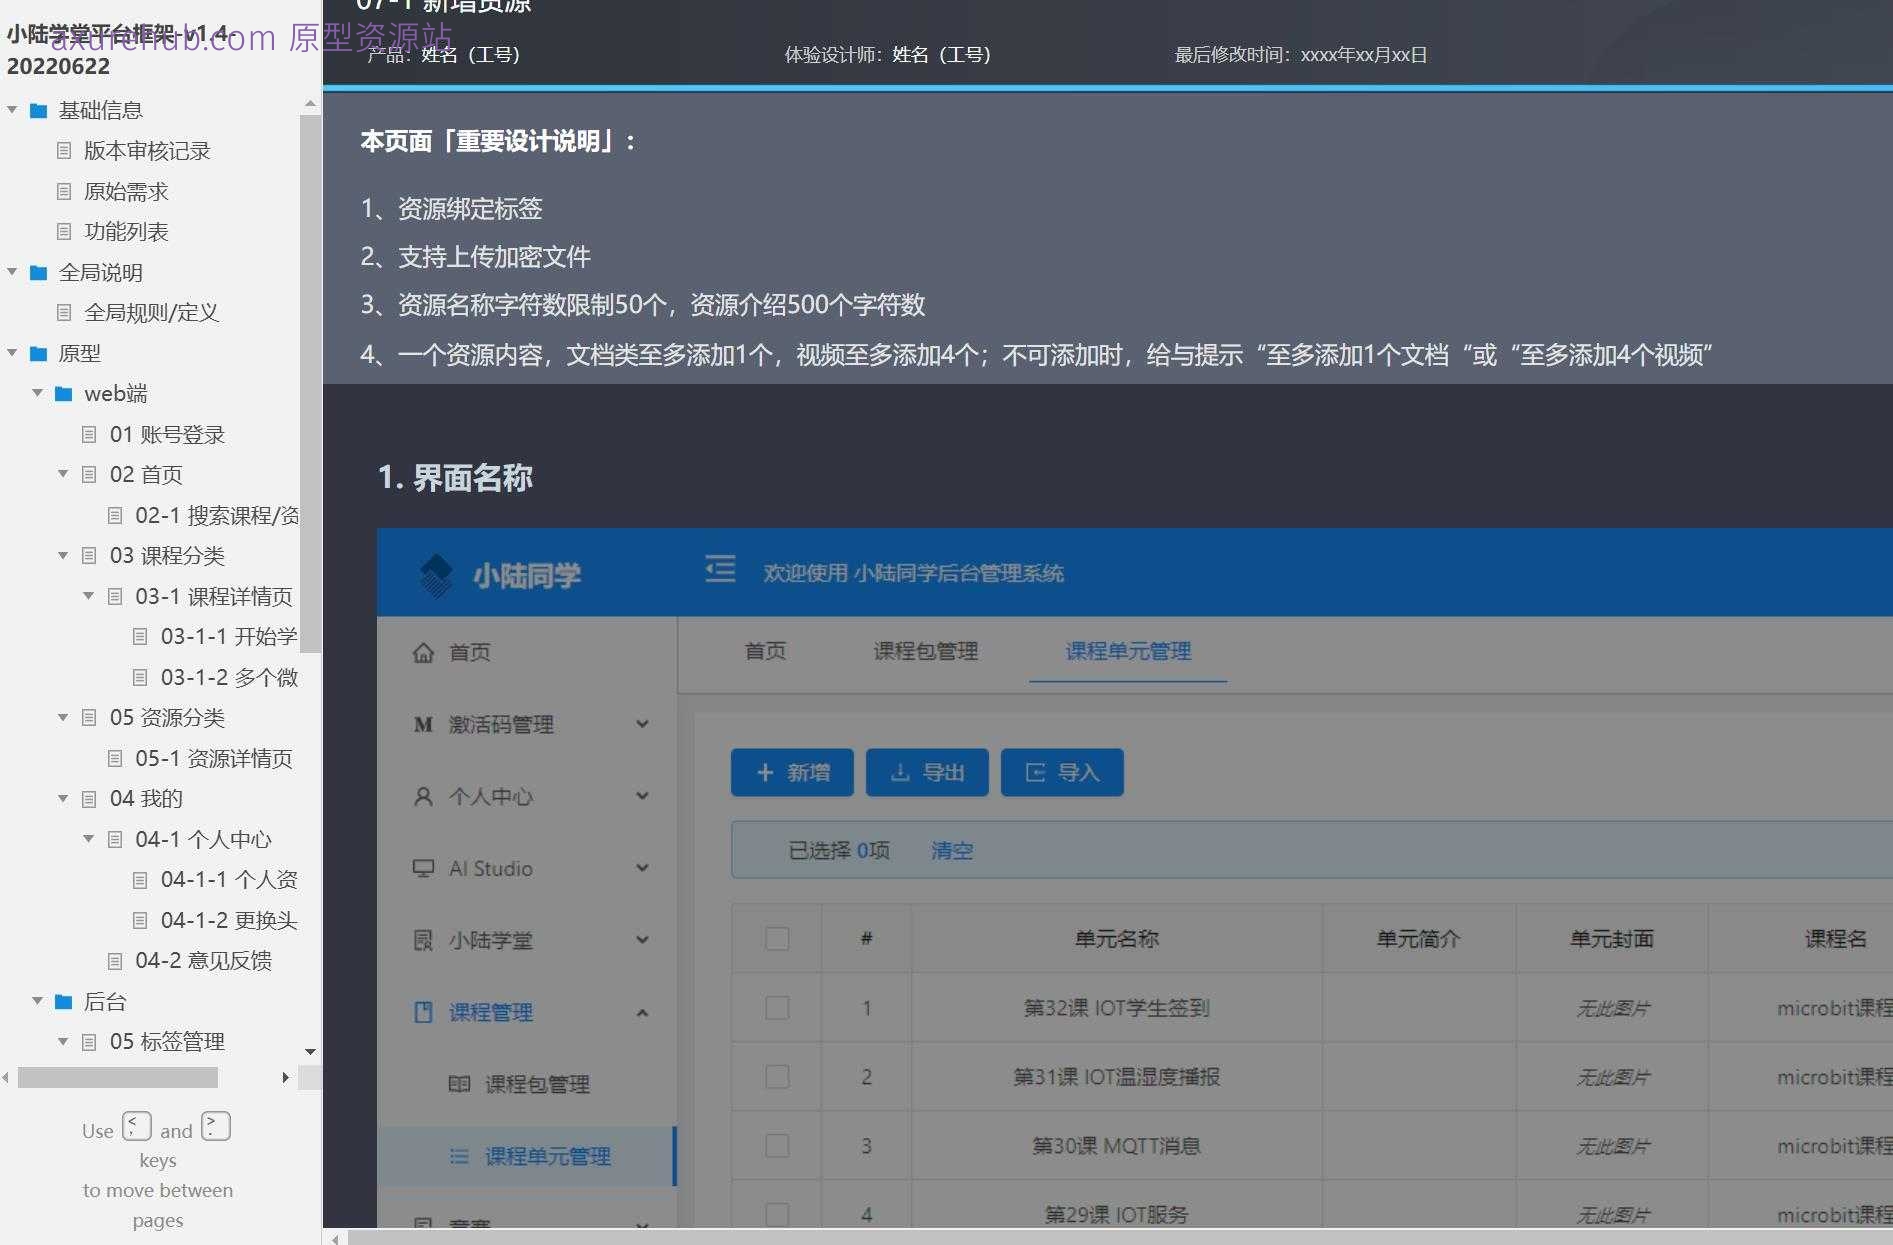
Task: Check the select-all checkbox in the table header
Action: point(777,938)
